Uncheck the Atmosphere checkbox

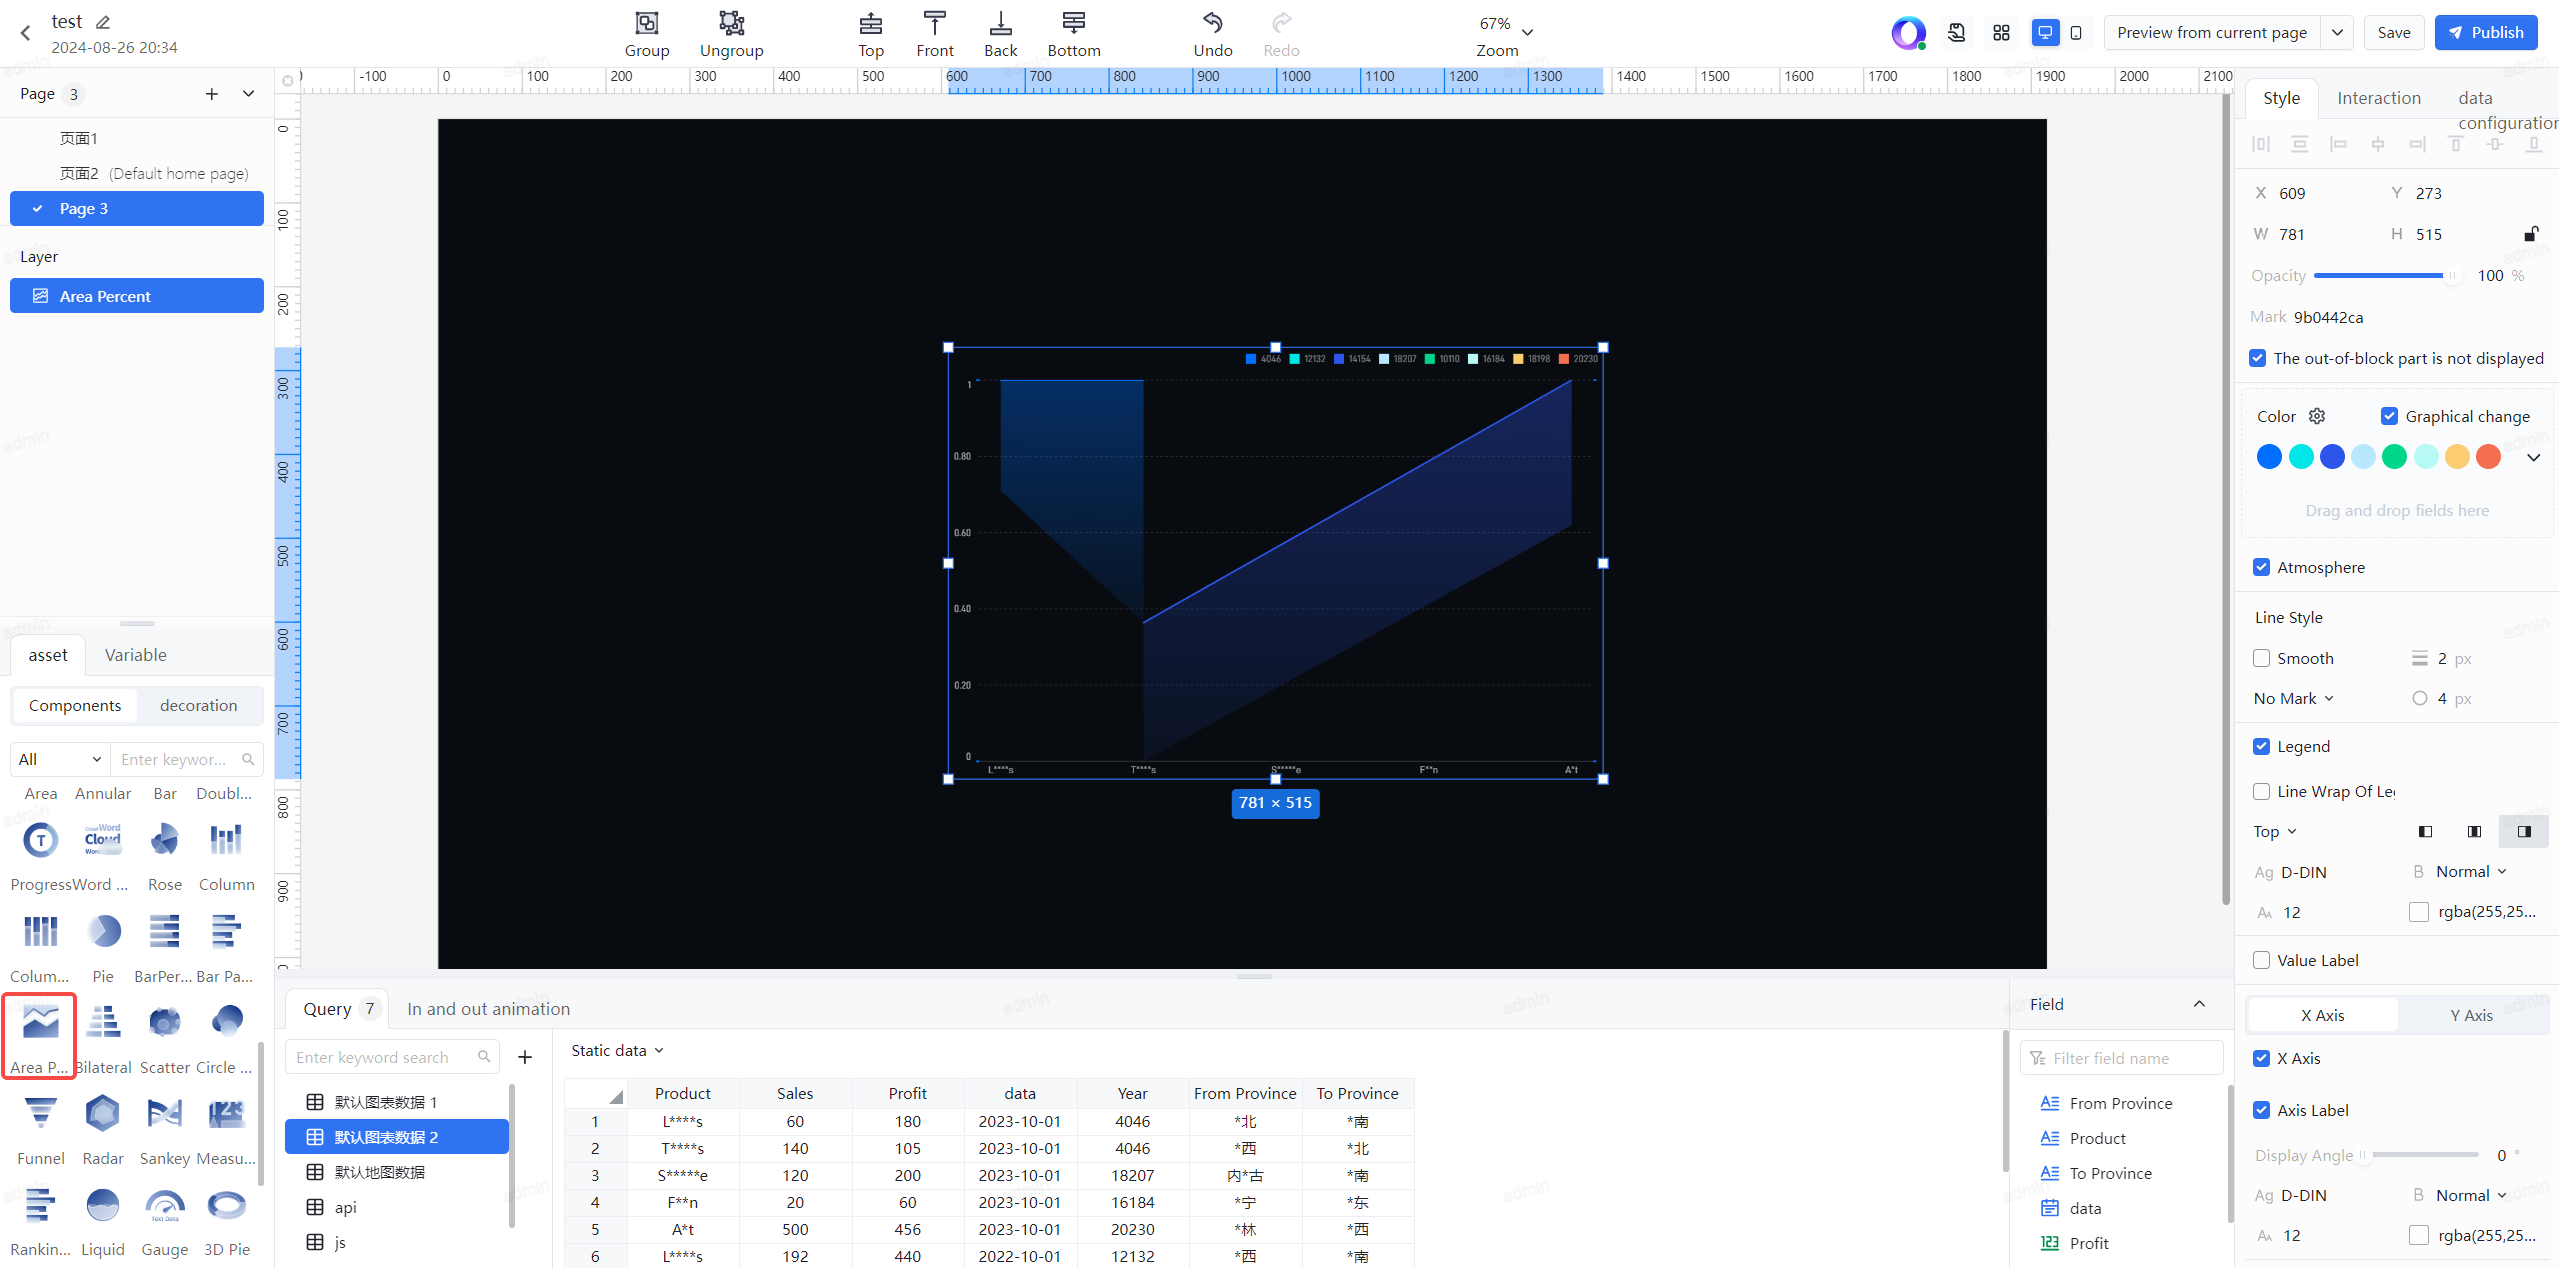click(2262, 567)
